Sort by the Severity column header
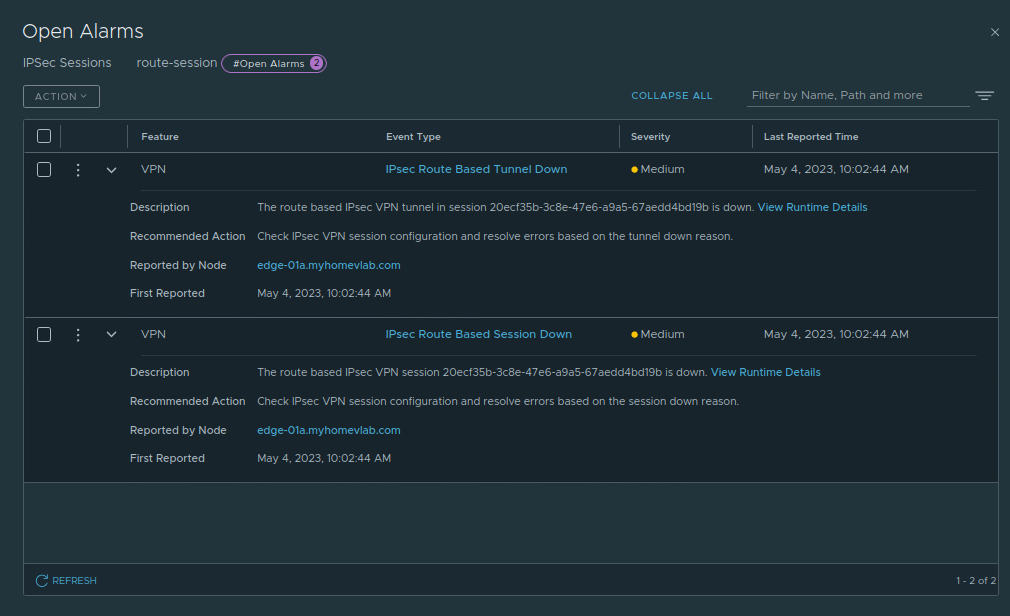Image resolution: width=1010 pixels, height=616 pixels. [650, 137]
